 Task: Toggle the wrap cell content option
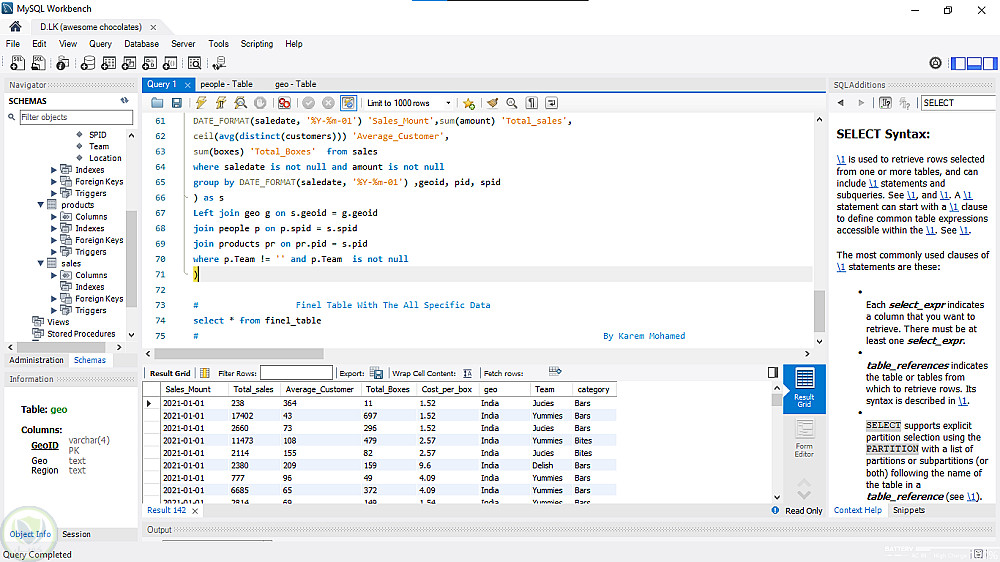point(467,373)
